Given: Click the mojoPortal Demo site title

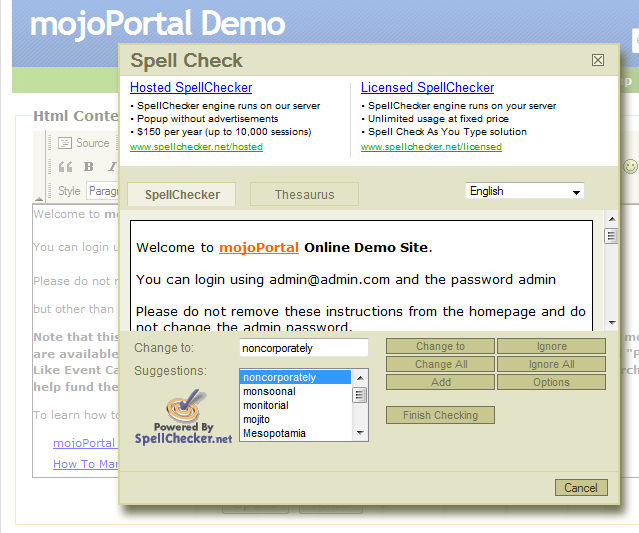Looking at the screenshot, I should 157,24.
